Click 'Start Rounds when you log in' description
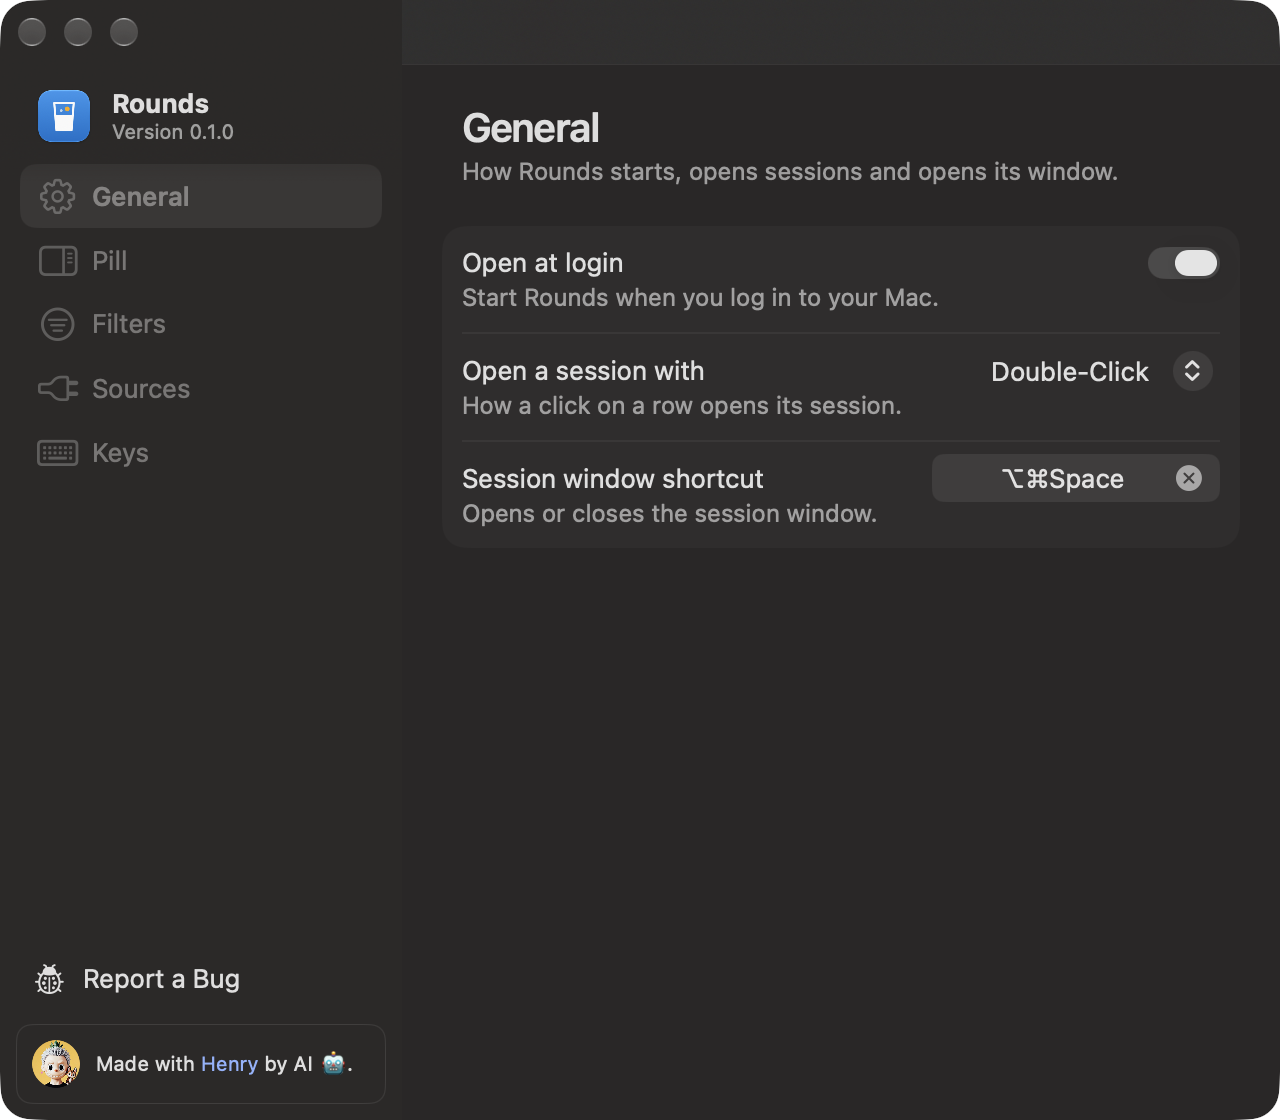The height and width of the screenshot is (1120, 1280). (x=700, y=298)
